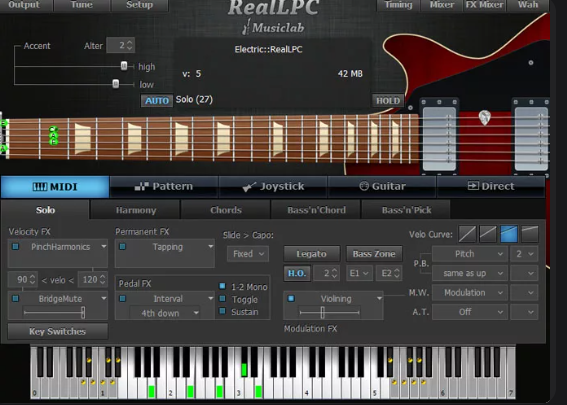Open the PinchHarmonics Velocity FX dropdown
567x405 pixels.
coord(104,247)
